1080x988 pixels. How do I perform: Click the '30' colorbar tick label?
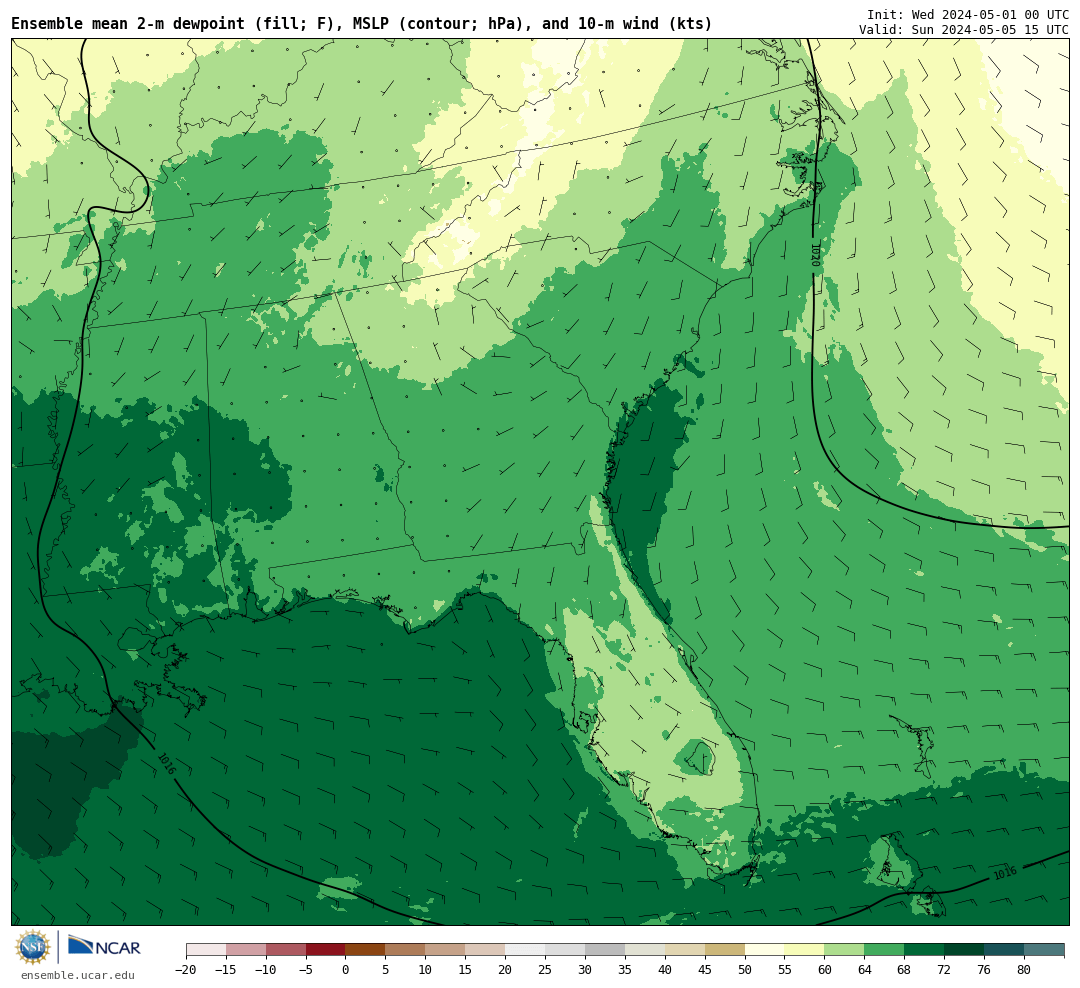[x=585, y=969]
